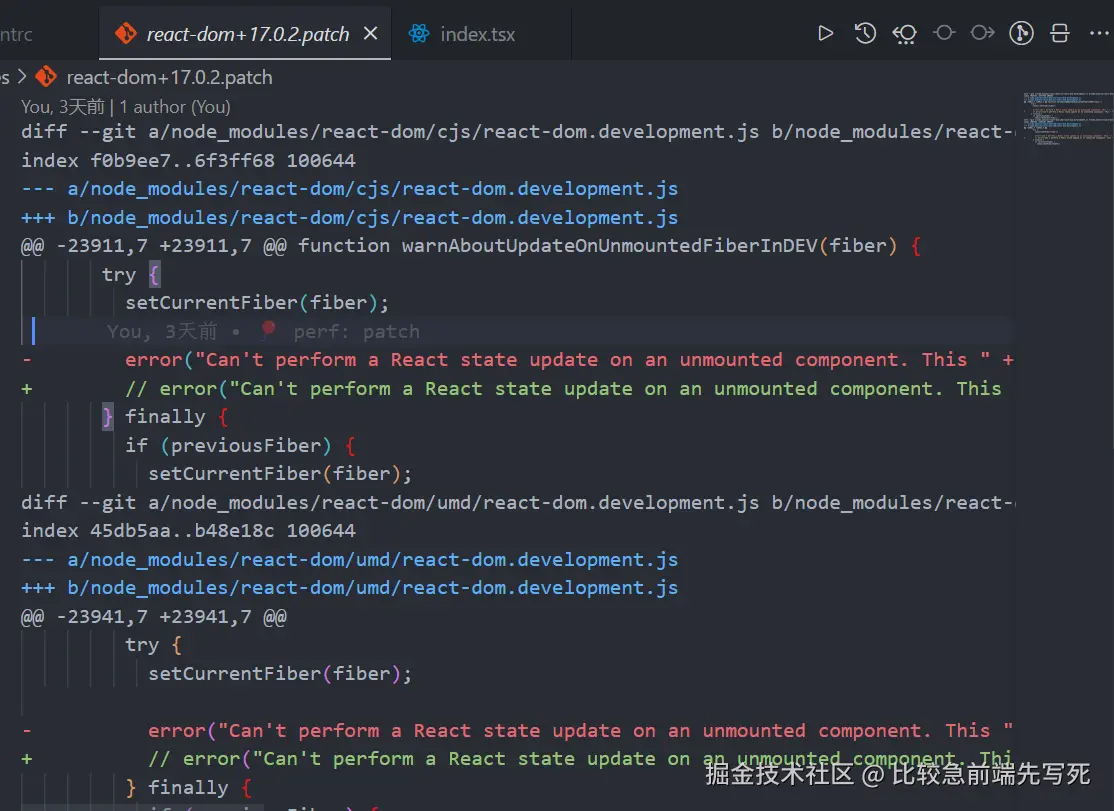
Task: Click the minimap code overview
Action: coord(1068,119)
